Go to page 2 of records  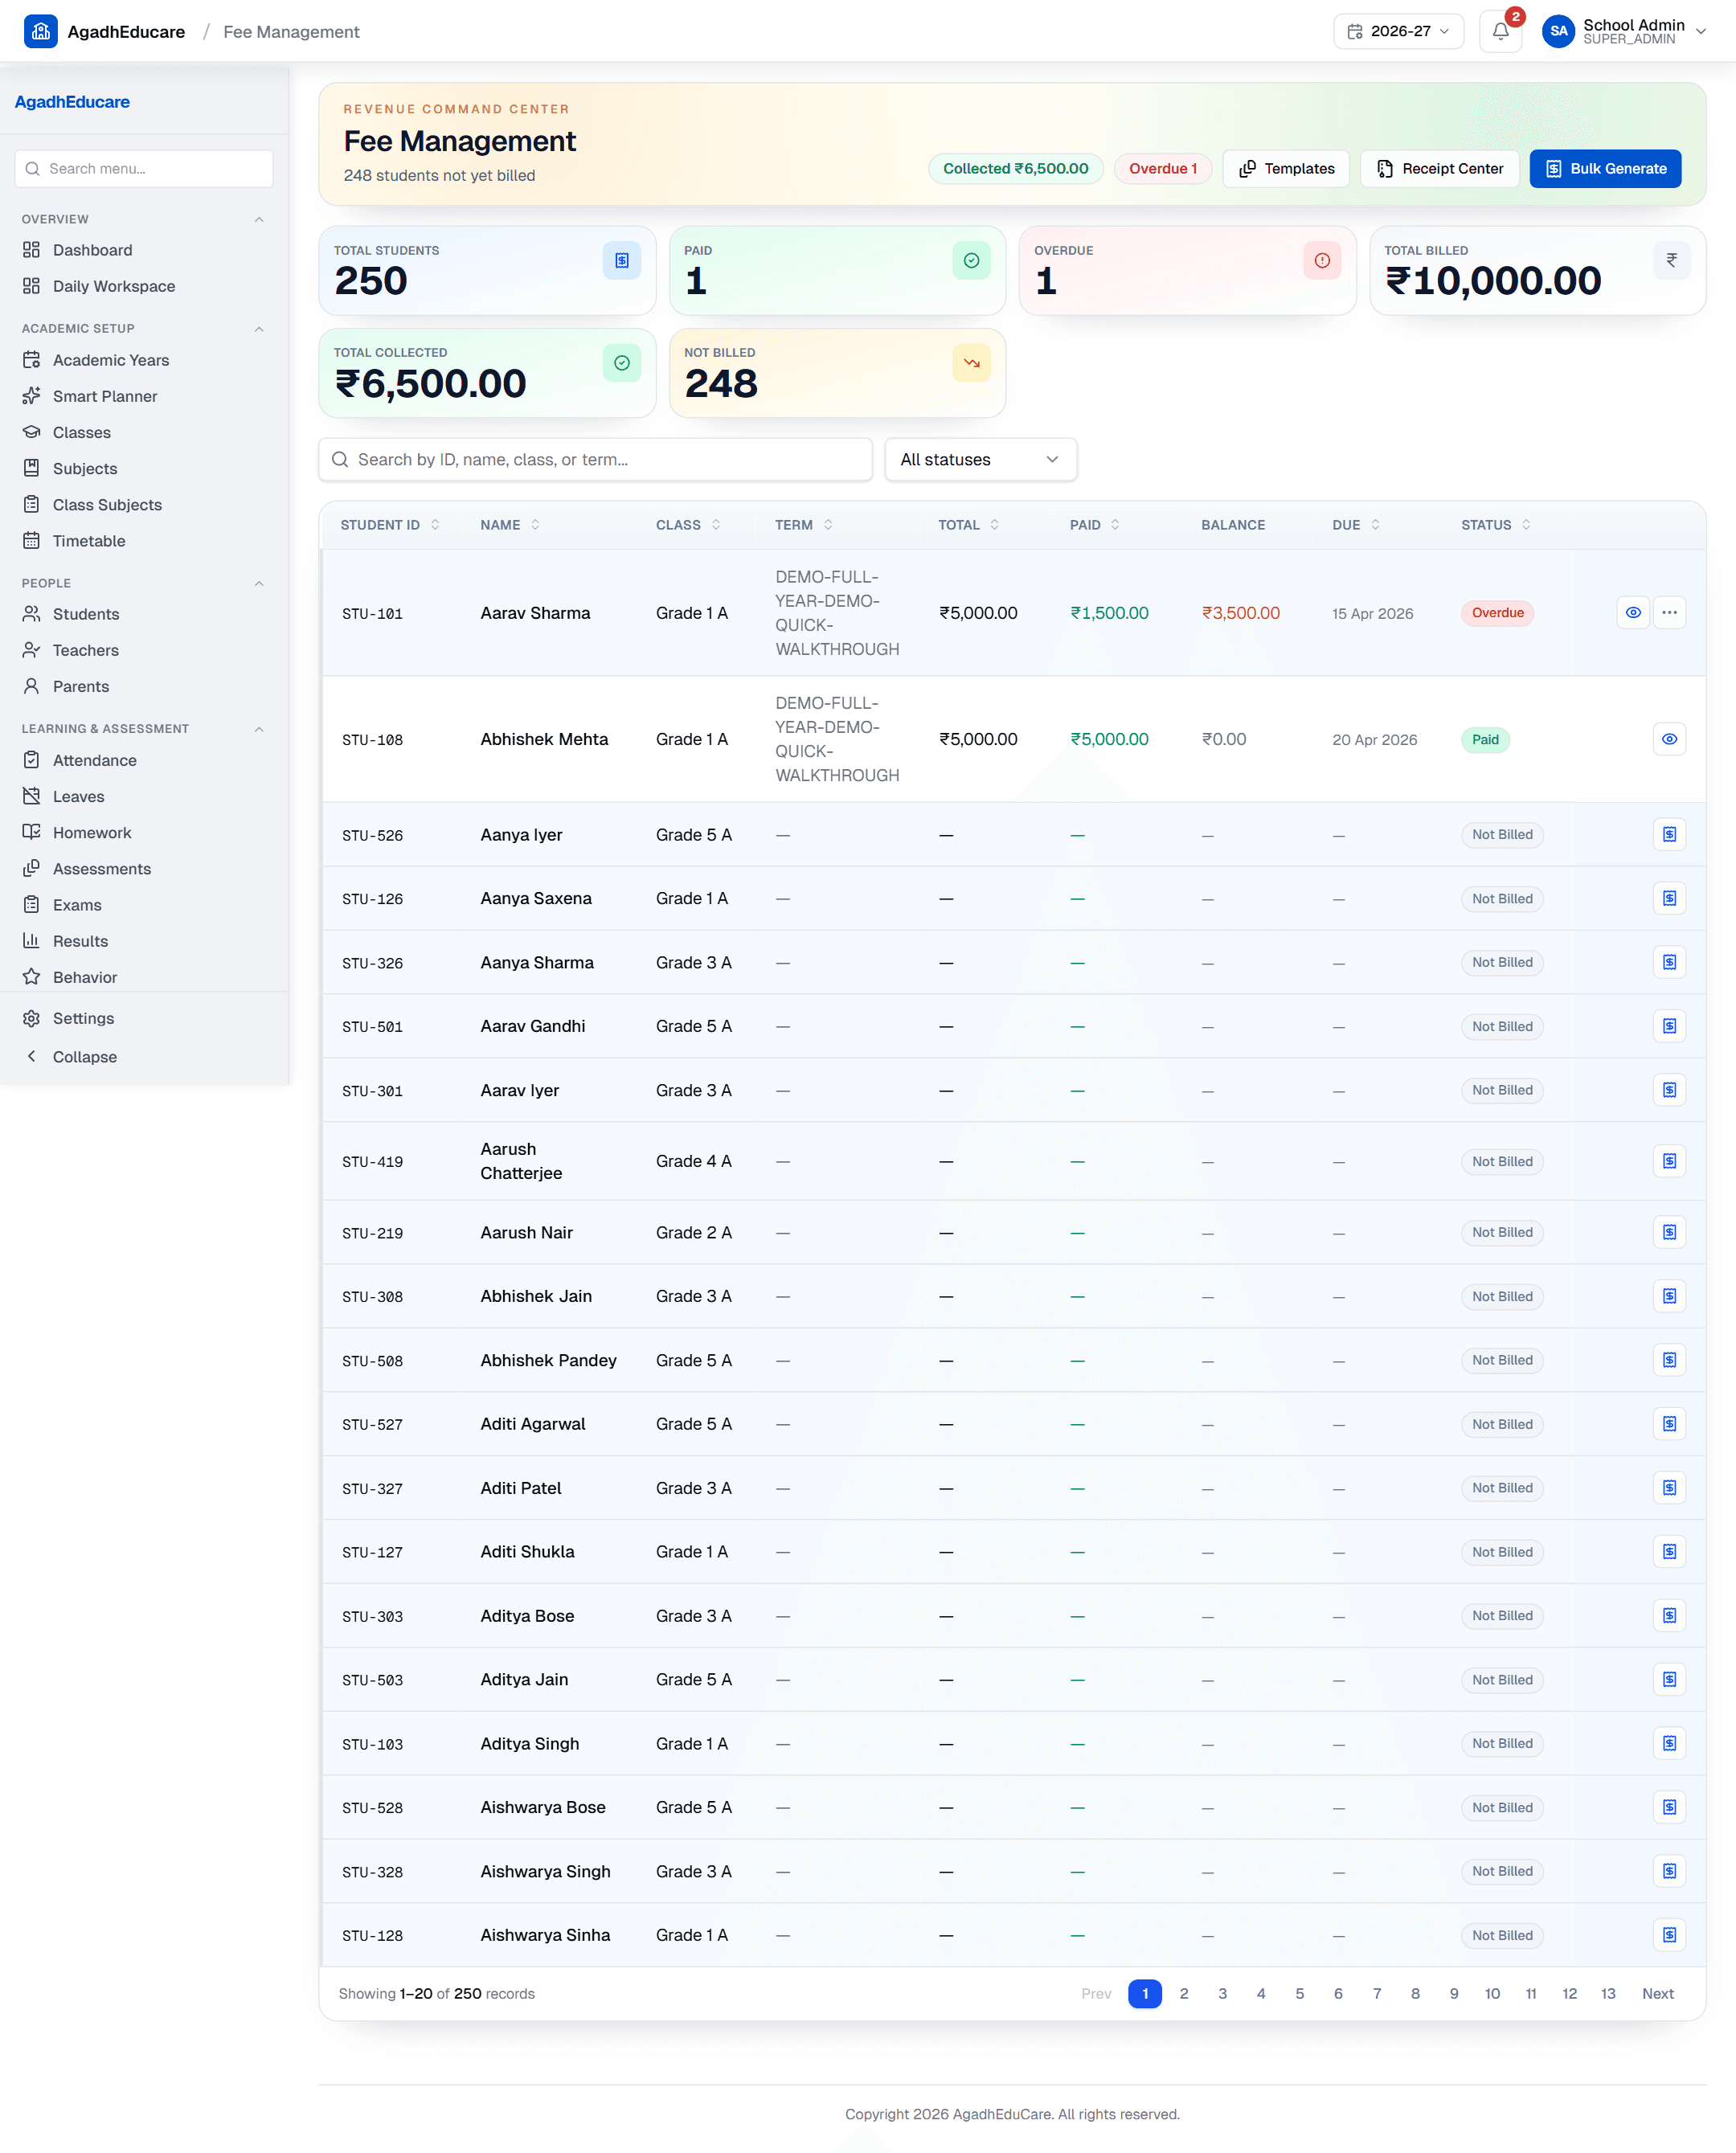[1183, 1993]
